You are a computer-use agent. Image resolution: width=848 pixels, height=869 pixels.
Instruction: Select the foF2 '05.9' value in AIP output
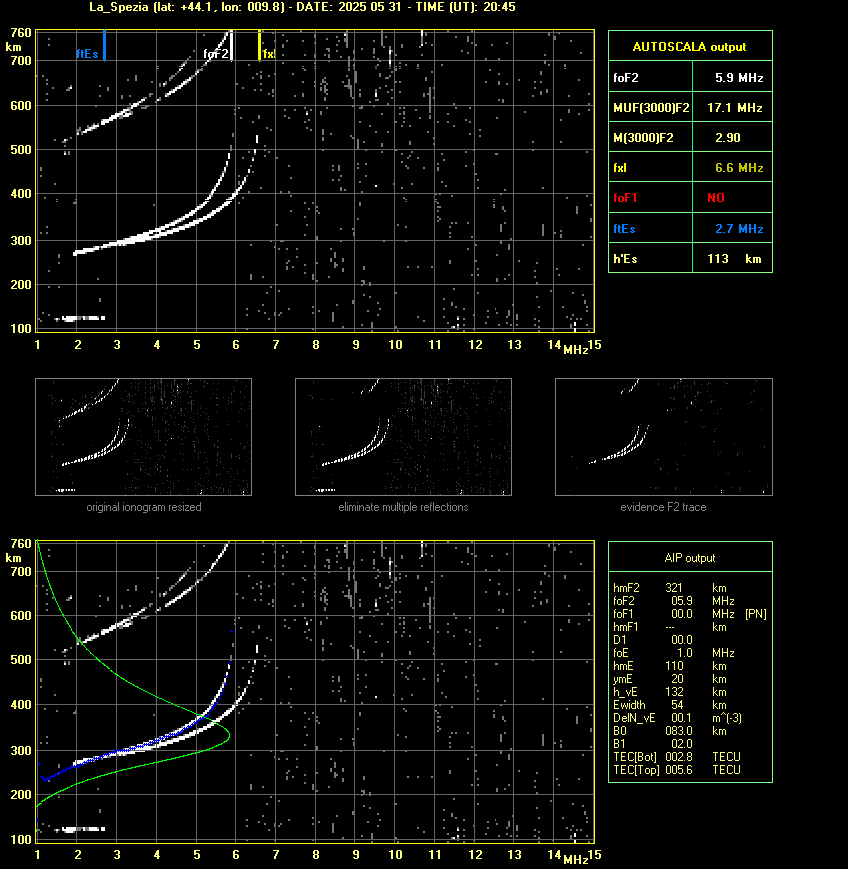[682, 601]
